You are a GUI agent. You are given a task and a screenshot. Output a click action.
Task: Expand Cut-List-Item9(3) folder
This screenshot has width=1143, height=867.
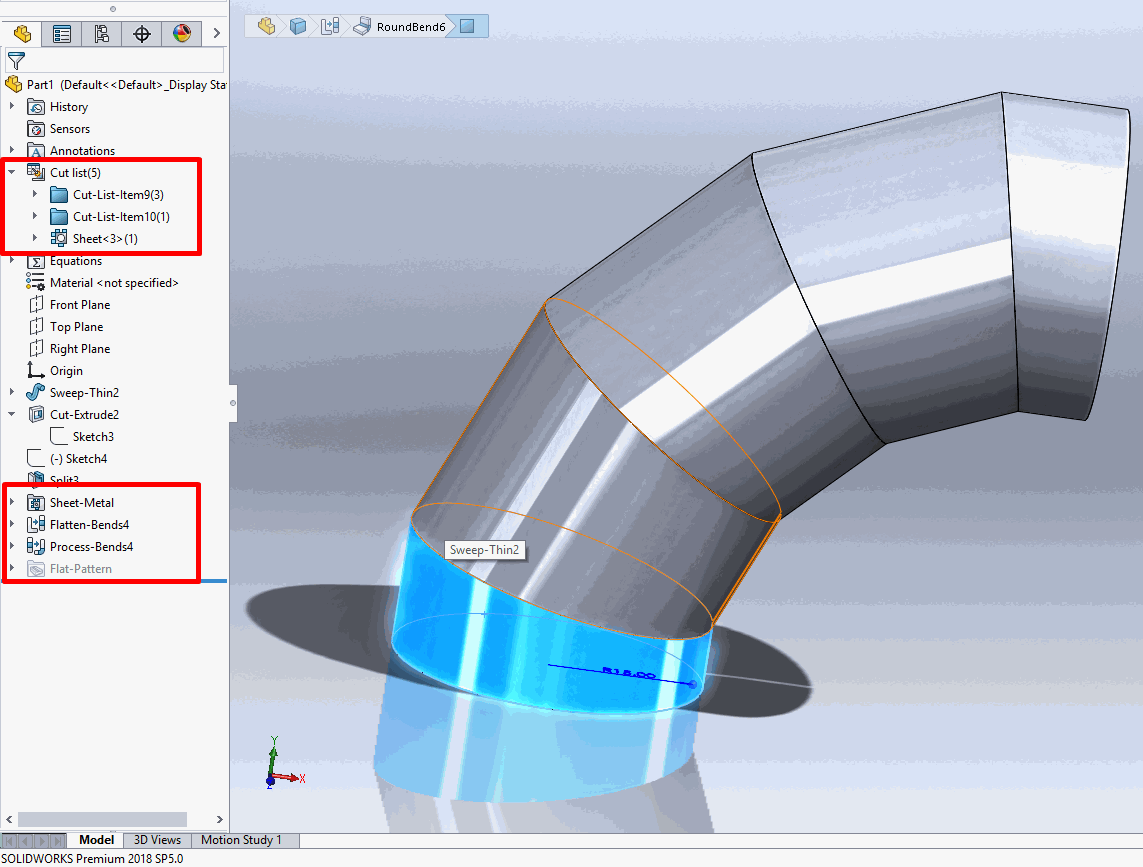(35, 195)
